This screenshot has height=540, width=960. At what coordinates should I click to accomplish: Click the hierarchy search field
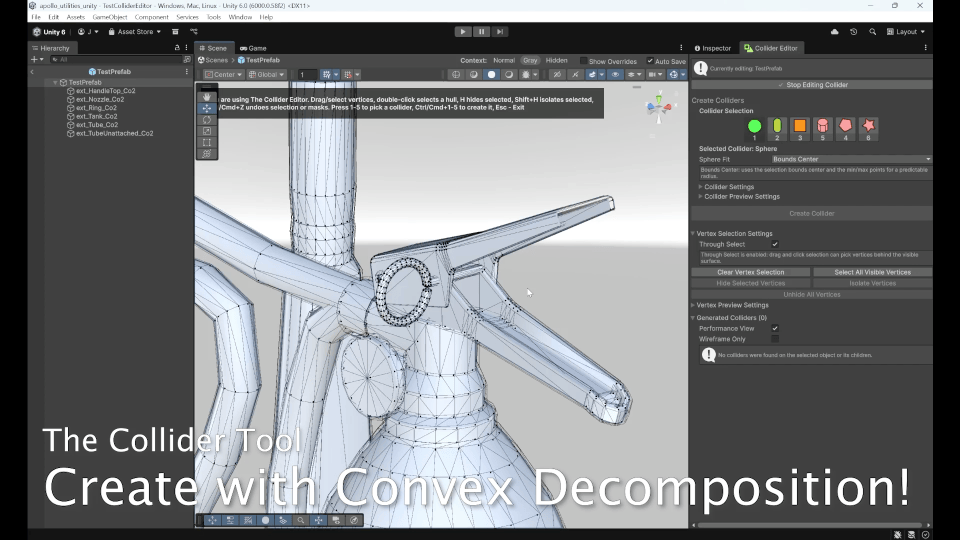click(x=116, y=59)
